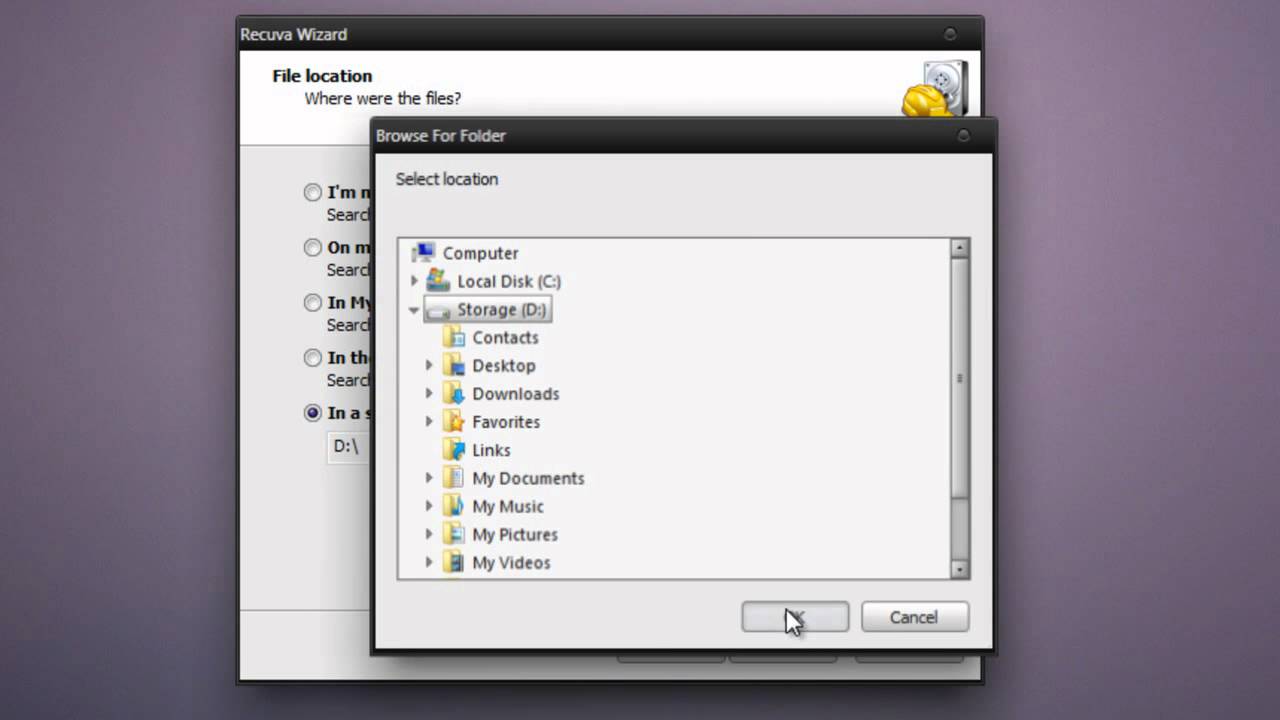Click the Desktop folder icon
Viewport: 1280px width, 720px height.
pyautogui.click(x=454, y=365)
